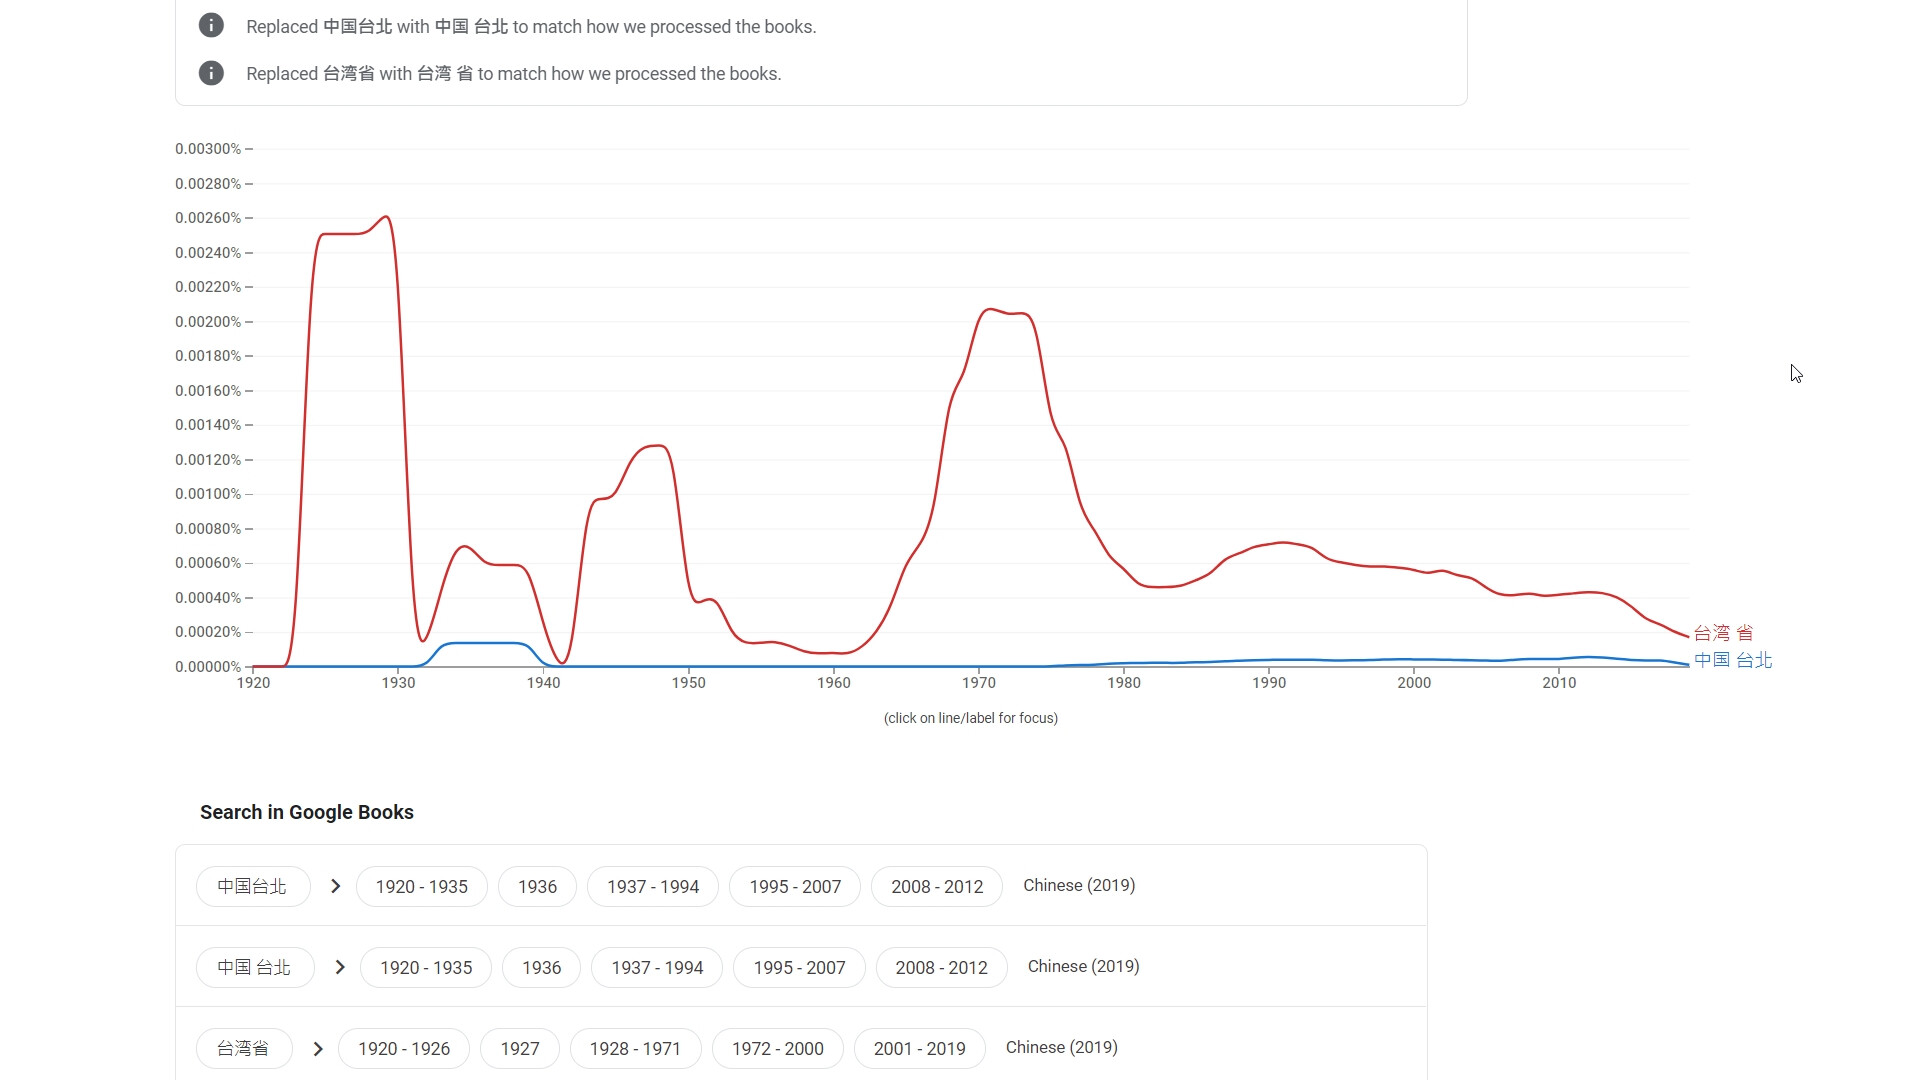Click info icon beside 台湾省 replacement notice
This screenshot has width=1920, height=1080.
[211, 73]
